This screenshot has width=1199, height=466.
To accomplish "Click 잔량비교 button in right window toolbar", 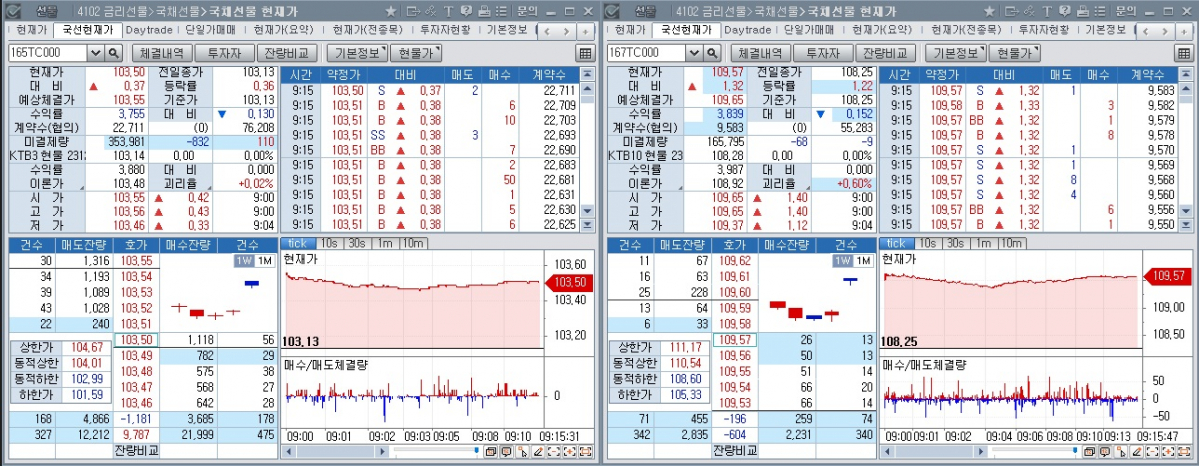I will pyautogui.click(x=885, y=53).
